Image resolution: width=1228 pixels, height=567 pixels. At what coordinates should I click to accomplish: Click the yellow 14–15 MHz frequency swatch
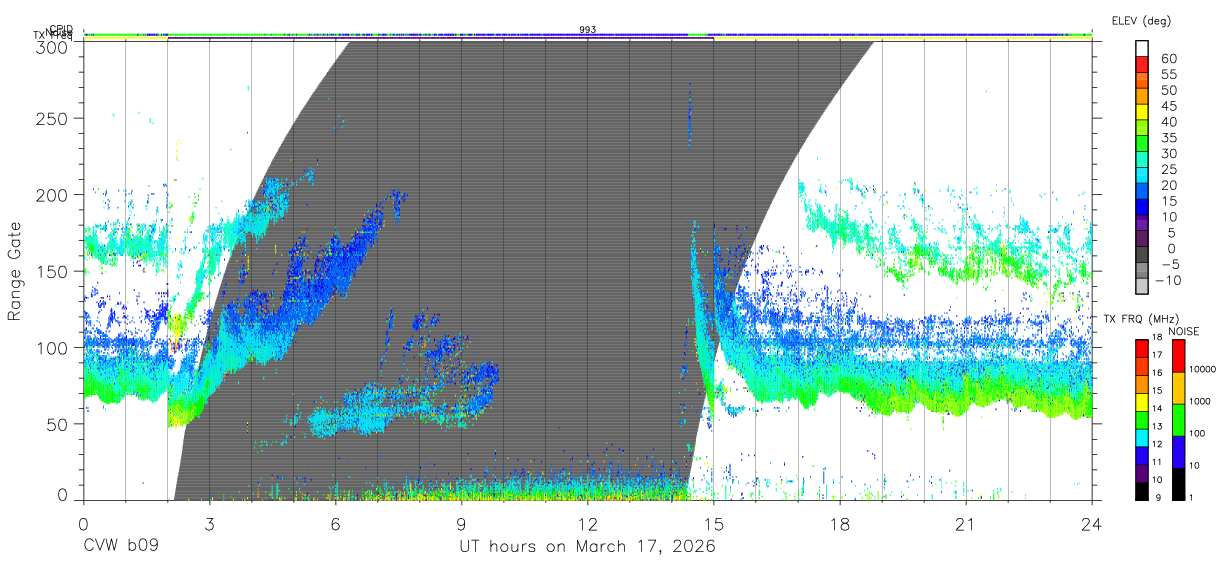pyautogui.click(x=1142, y=401)
